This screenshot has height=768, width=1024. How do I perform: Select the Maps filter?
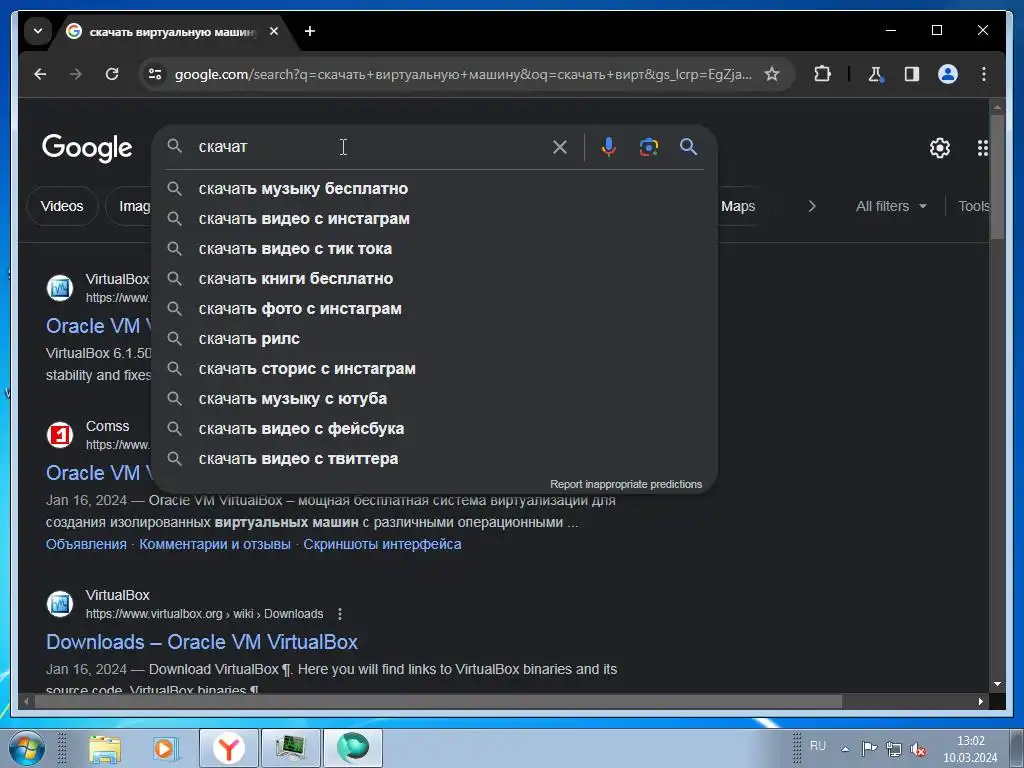point(738,206)
